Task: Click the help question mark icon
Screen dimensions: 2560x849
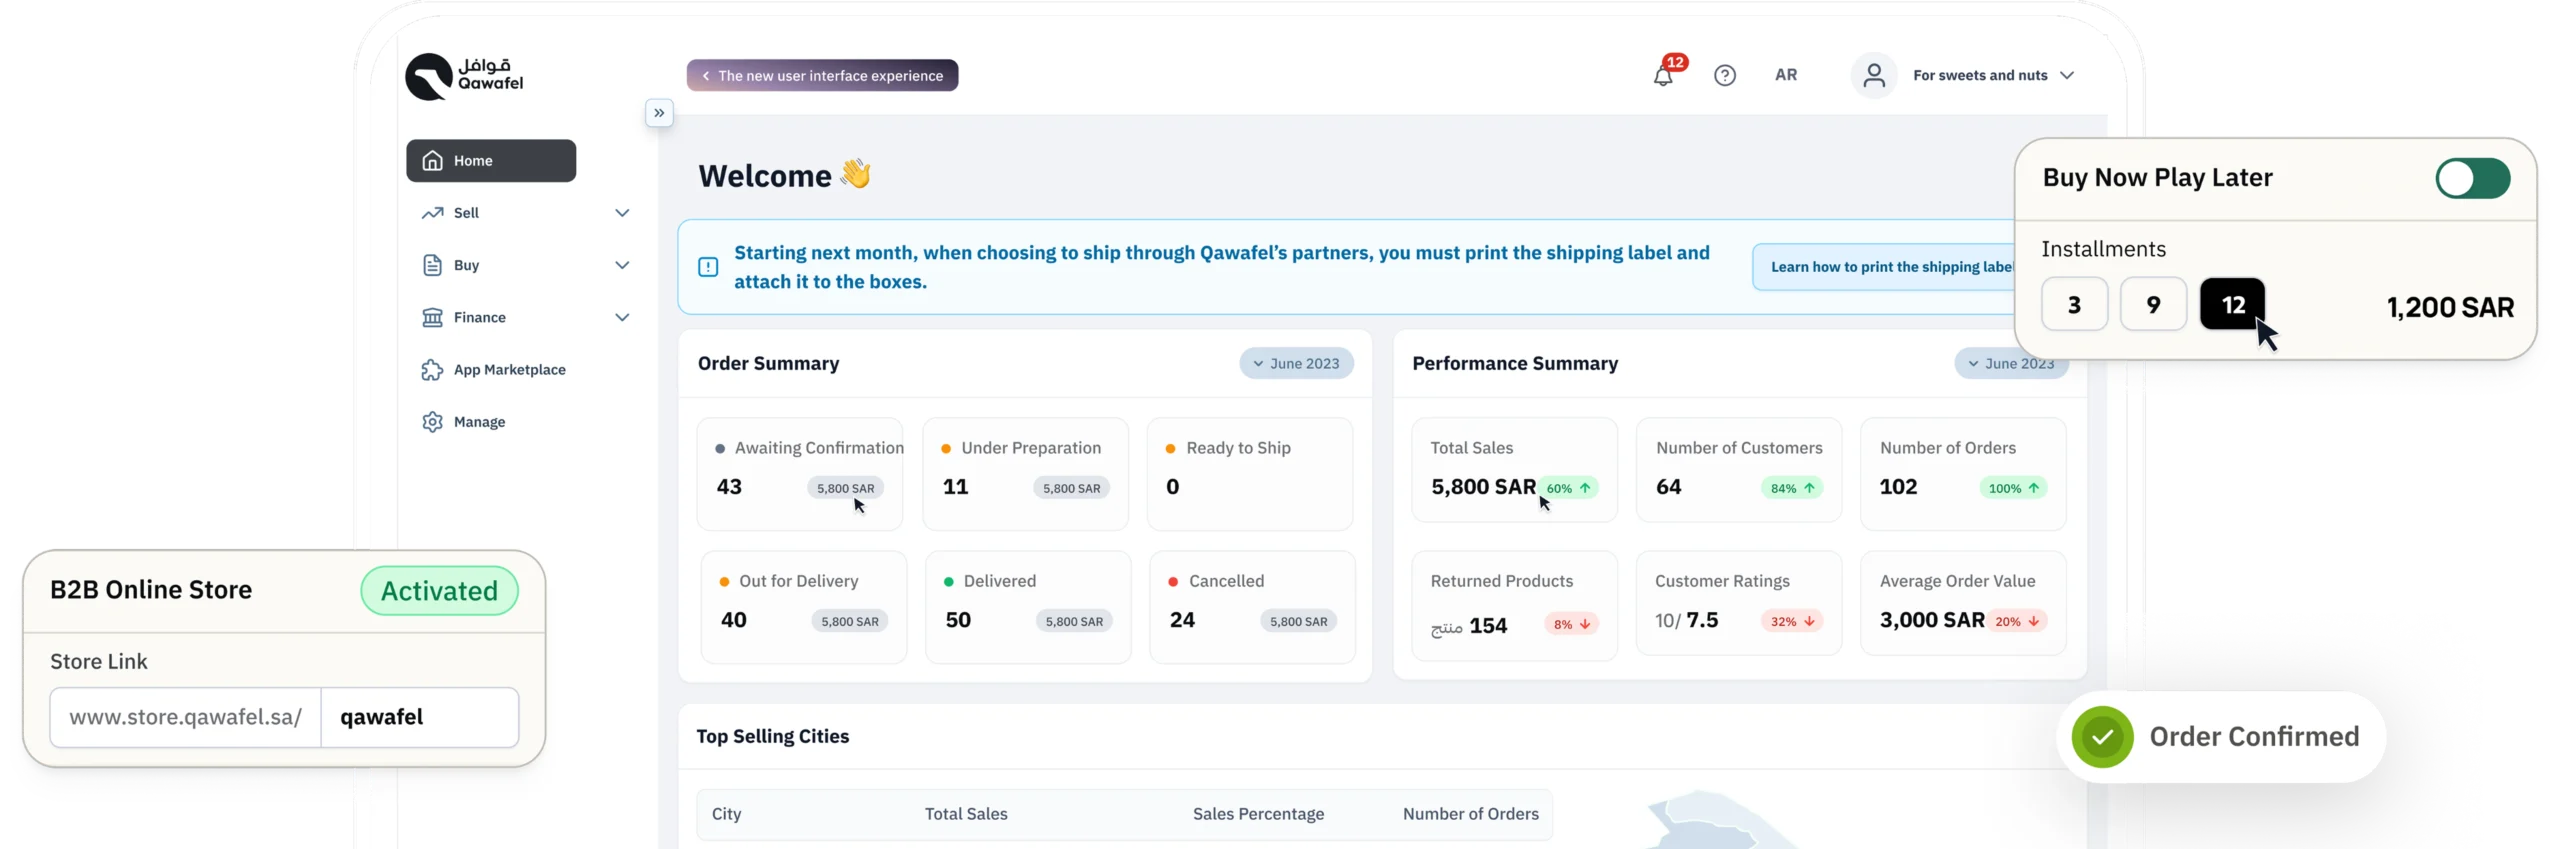Action: pyautogui.click(x=1725, y=76)
